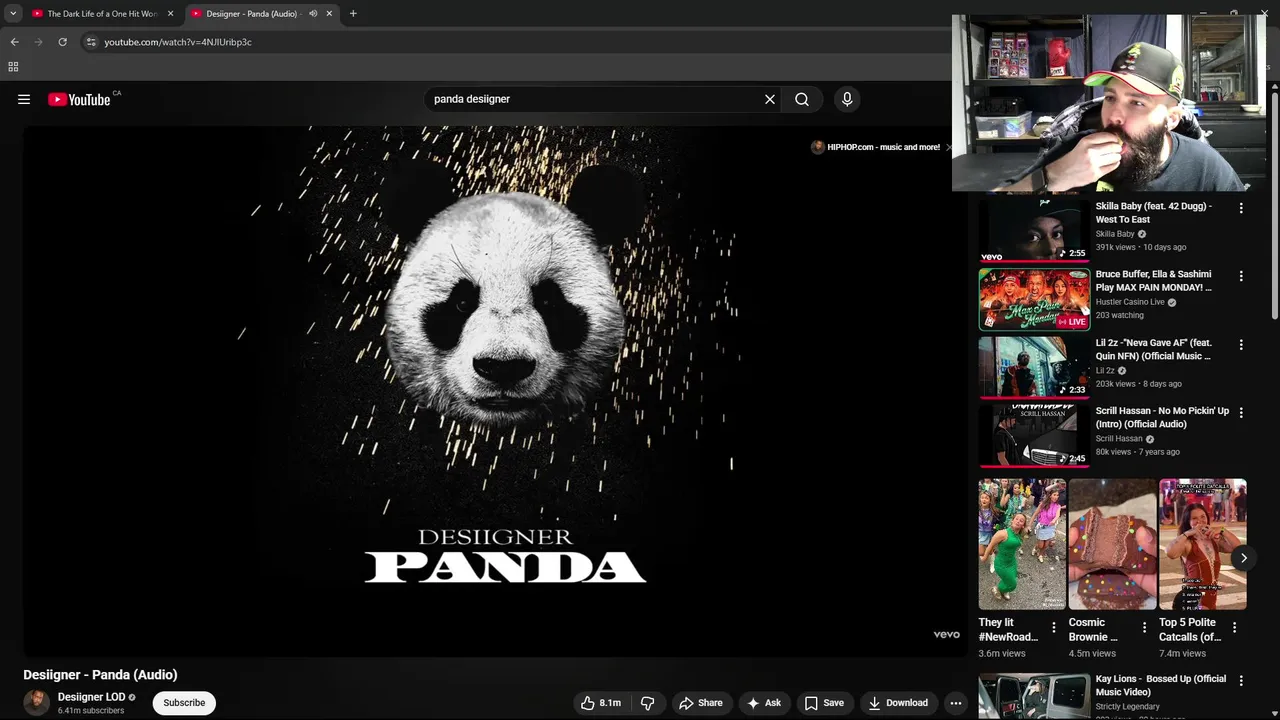1280x720 pixels.
Task: Switch to 'The Dark Life of a One Hit Won' tab
Action: [103, 14]
